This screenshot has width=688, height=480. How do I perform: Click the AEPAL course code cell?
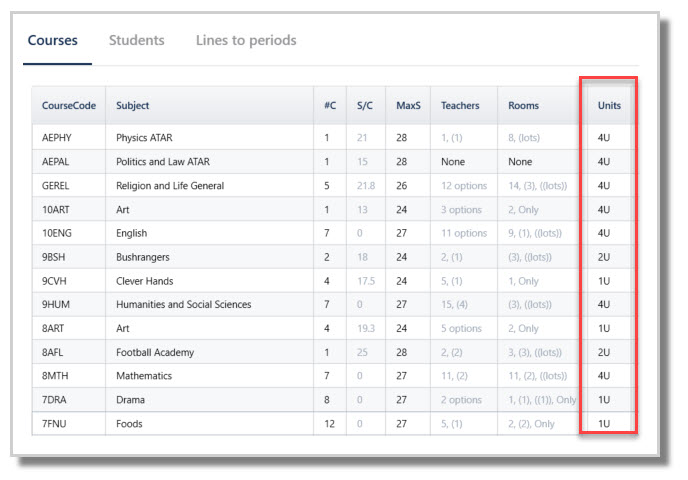coord(55,162)
